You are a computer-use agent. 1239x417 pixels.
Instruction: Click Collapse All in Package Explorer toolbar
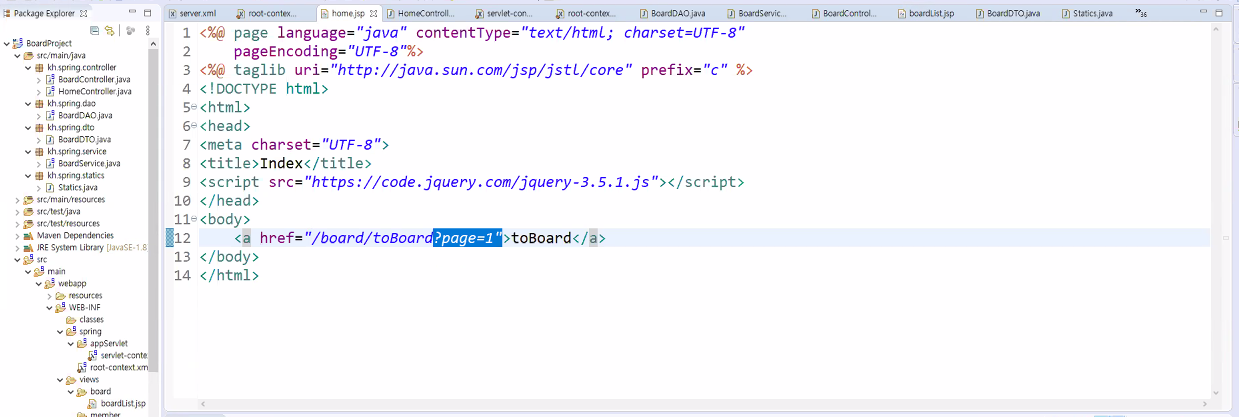pos(94,31)
